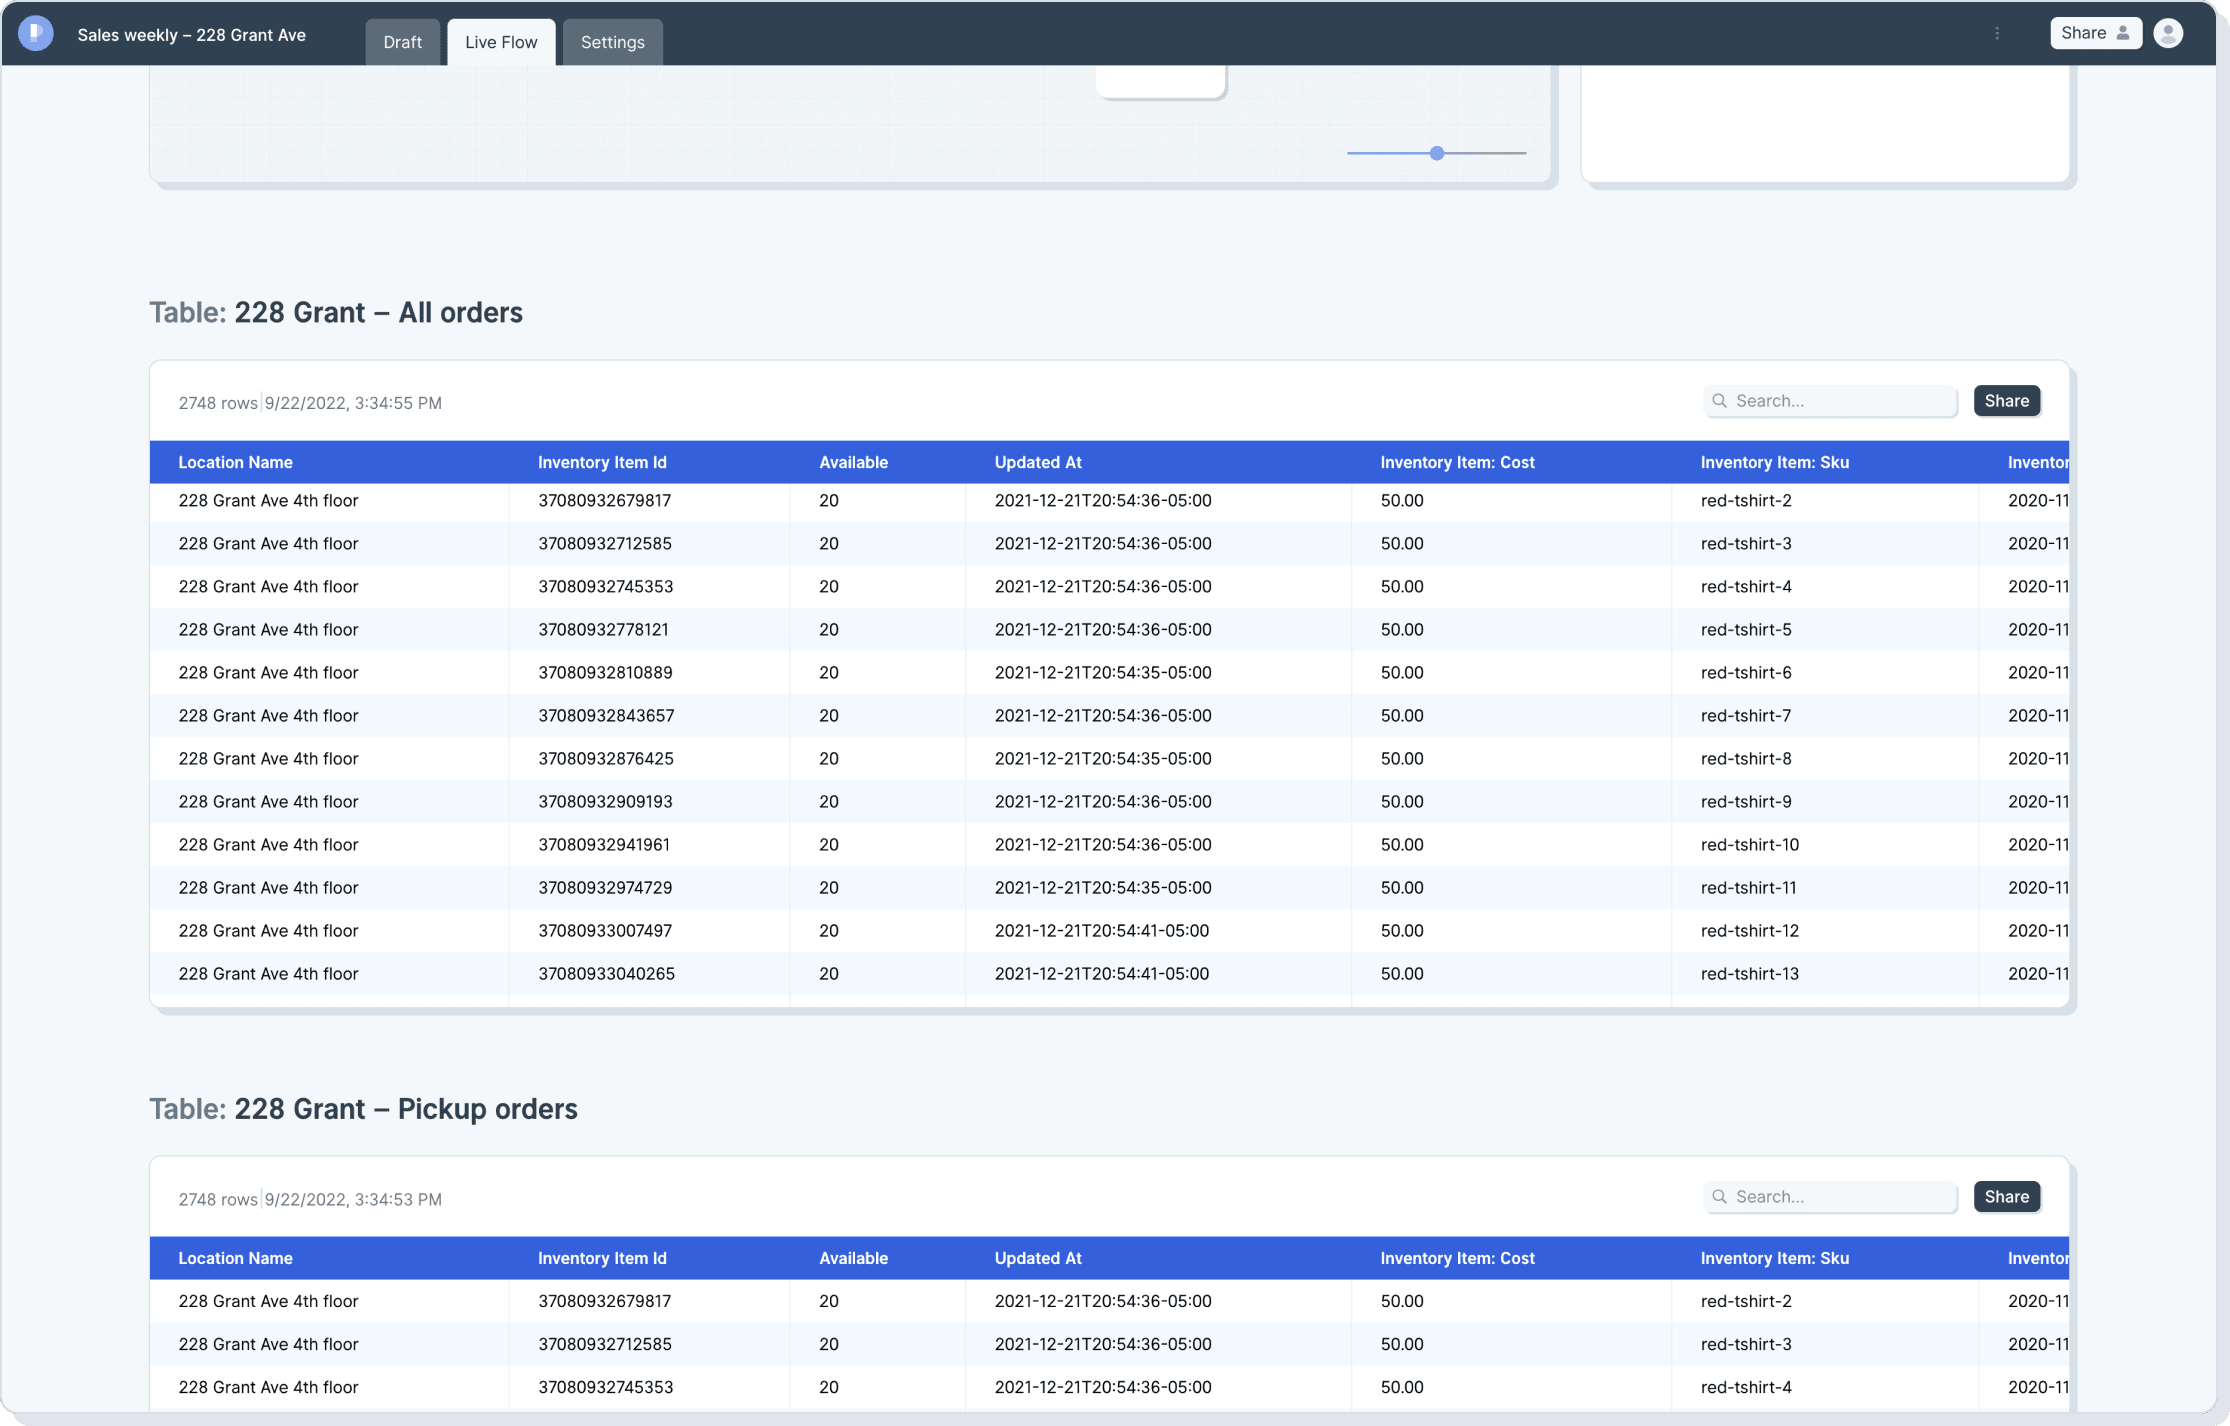Click the Sales weekly – 228 Grant Ave title

click(x=192, y=35)
